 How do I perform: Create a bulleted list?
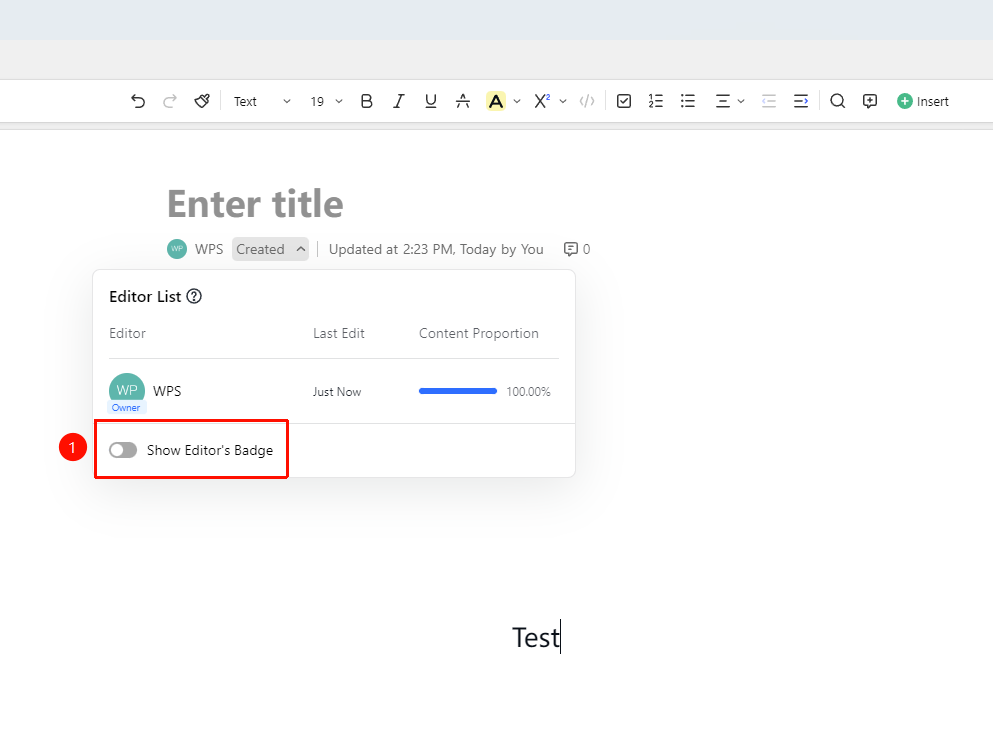tap(688, 101)
